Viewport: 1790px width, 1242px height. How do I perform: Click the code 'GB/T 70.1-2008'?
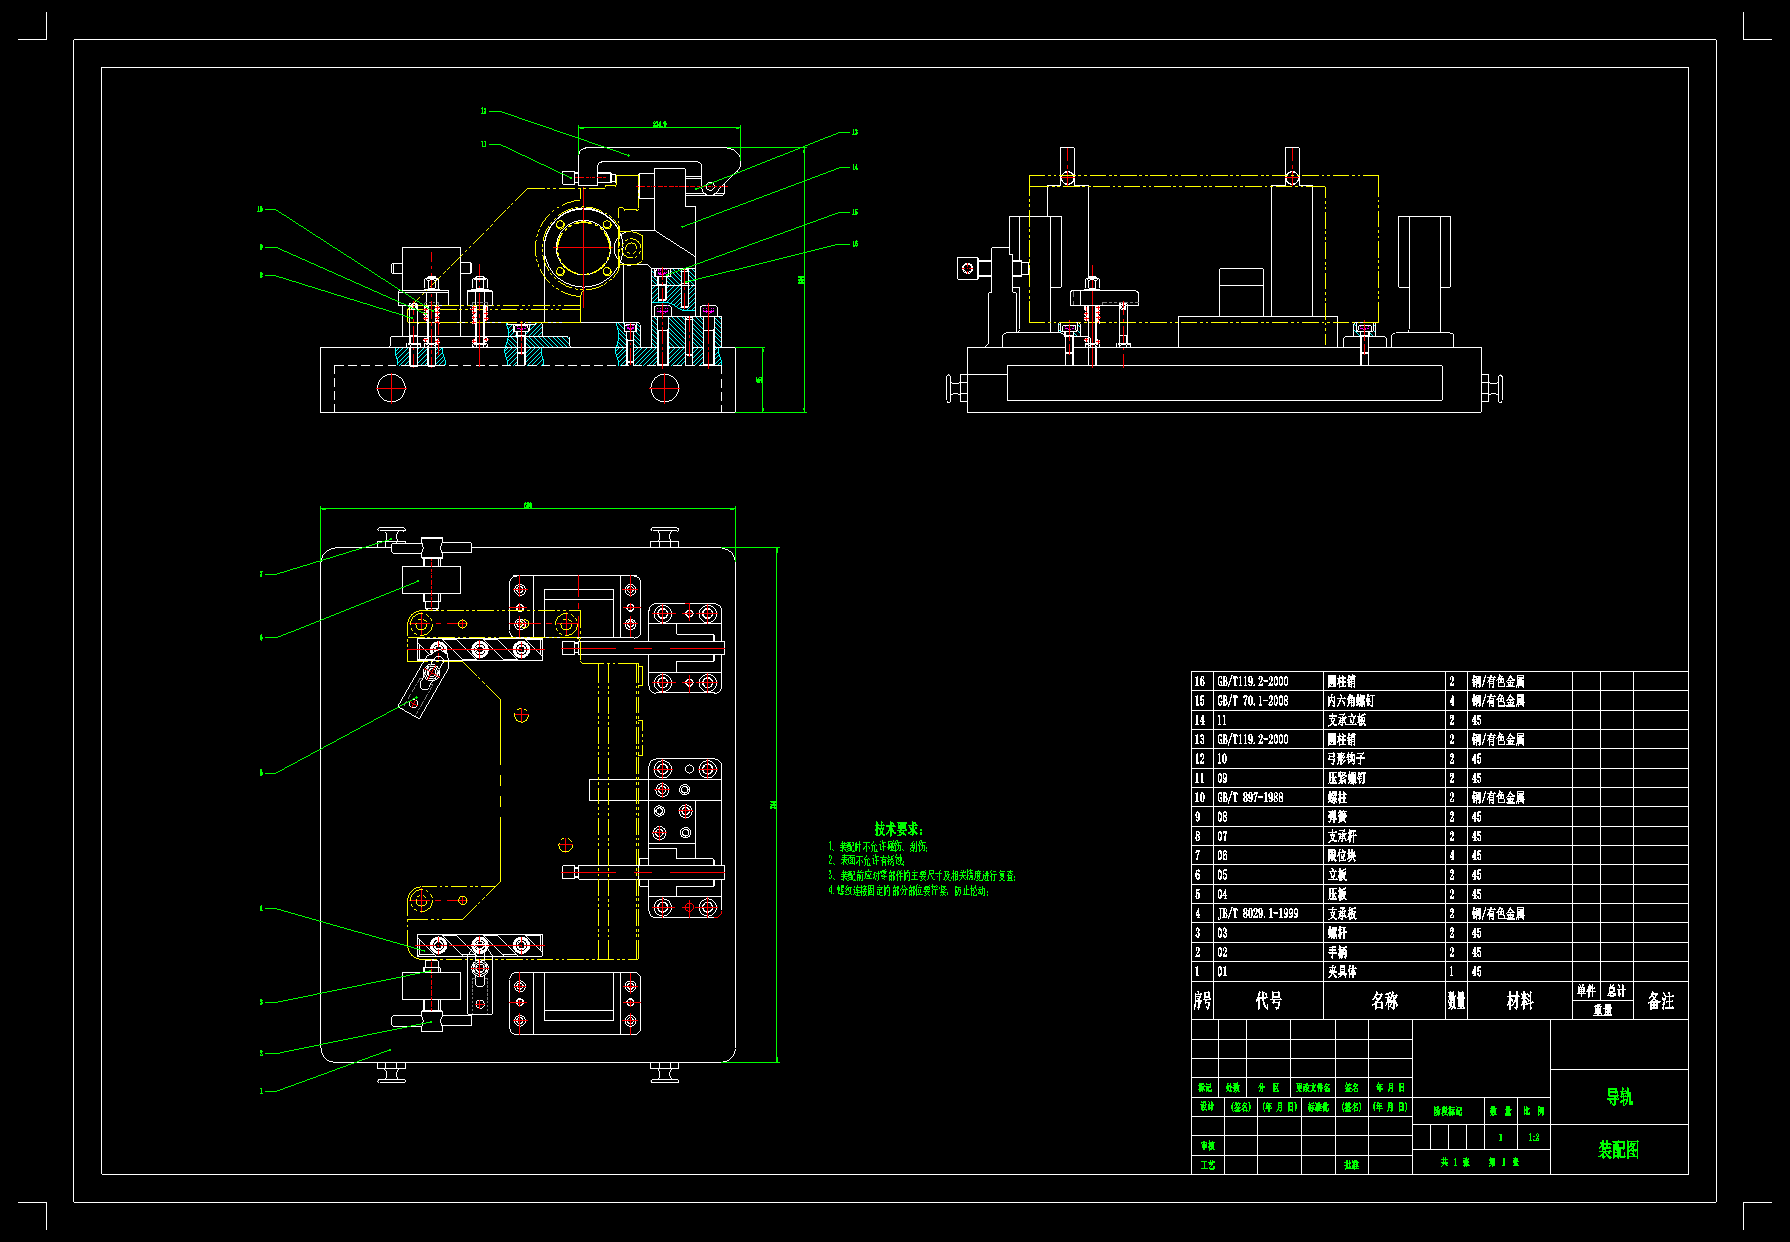[1252, 701]
